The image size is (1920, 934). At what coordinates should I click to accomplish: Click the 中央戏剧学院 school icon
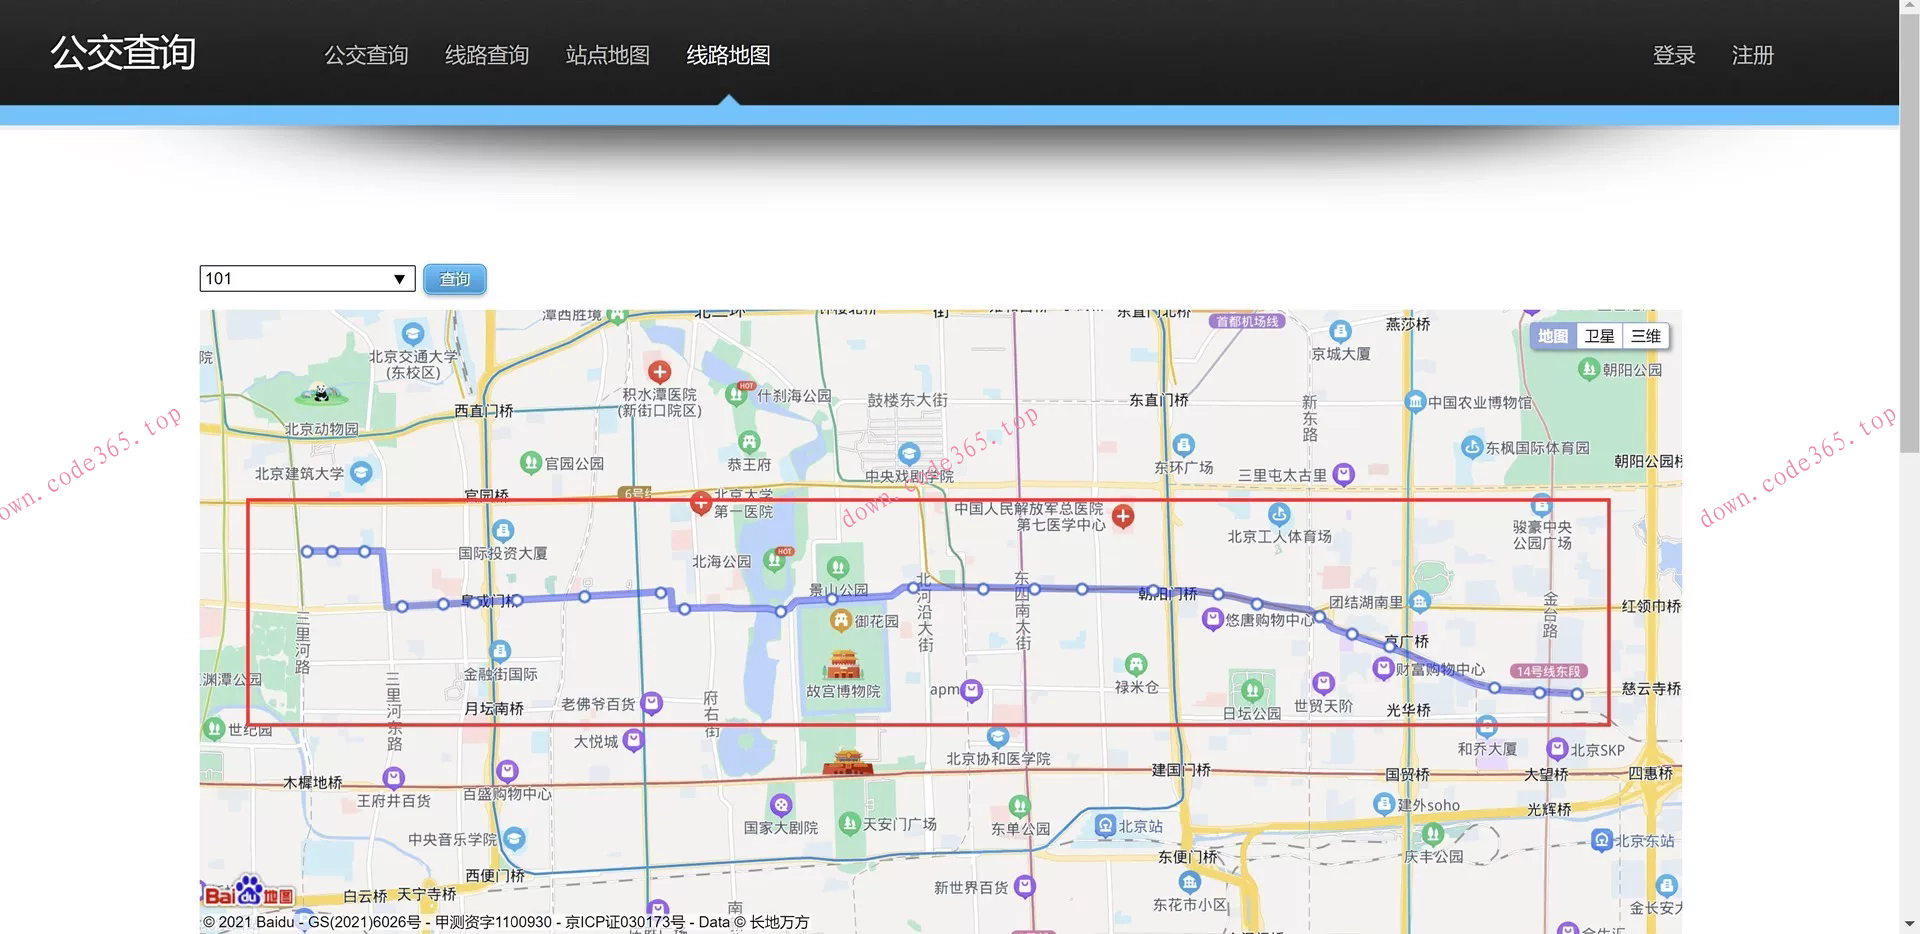(x=908, y=454)
